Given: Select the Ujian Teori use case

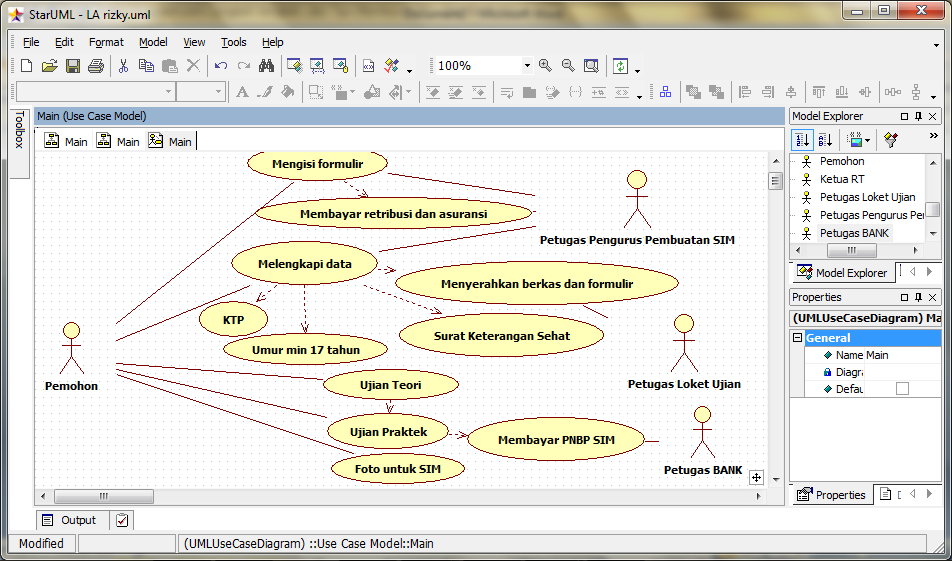Looking at the screenshot, I should [x=390, y=385].
